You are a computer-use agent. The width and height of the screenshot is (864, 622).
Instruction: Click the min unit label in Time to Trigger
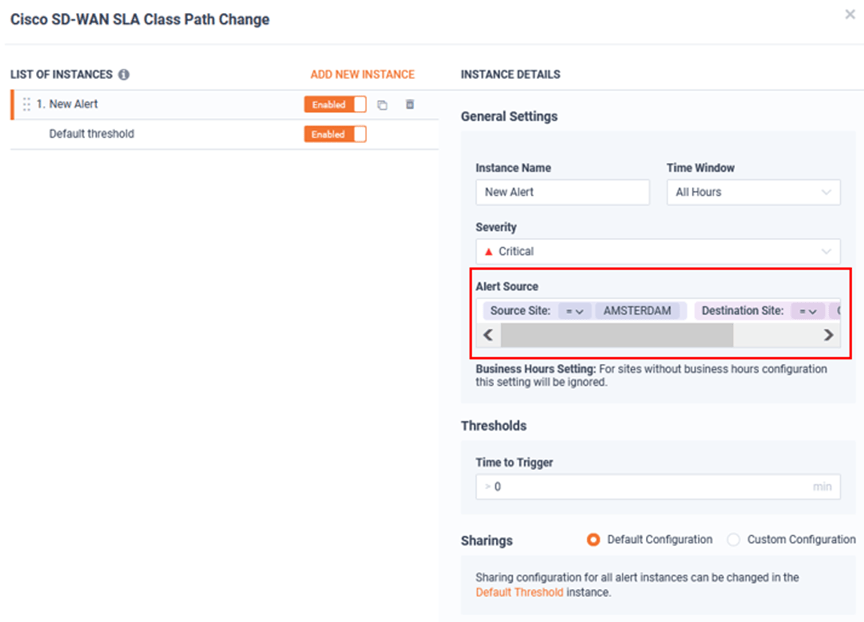pyautogui.click(x=822, y=486)
